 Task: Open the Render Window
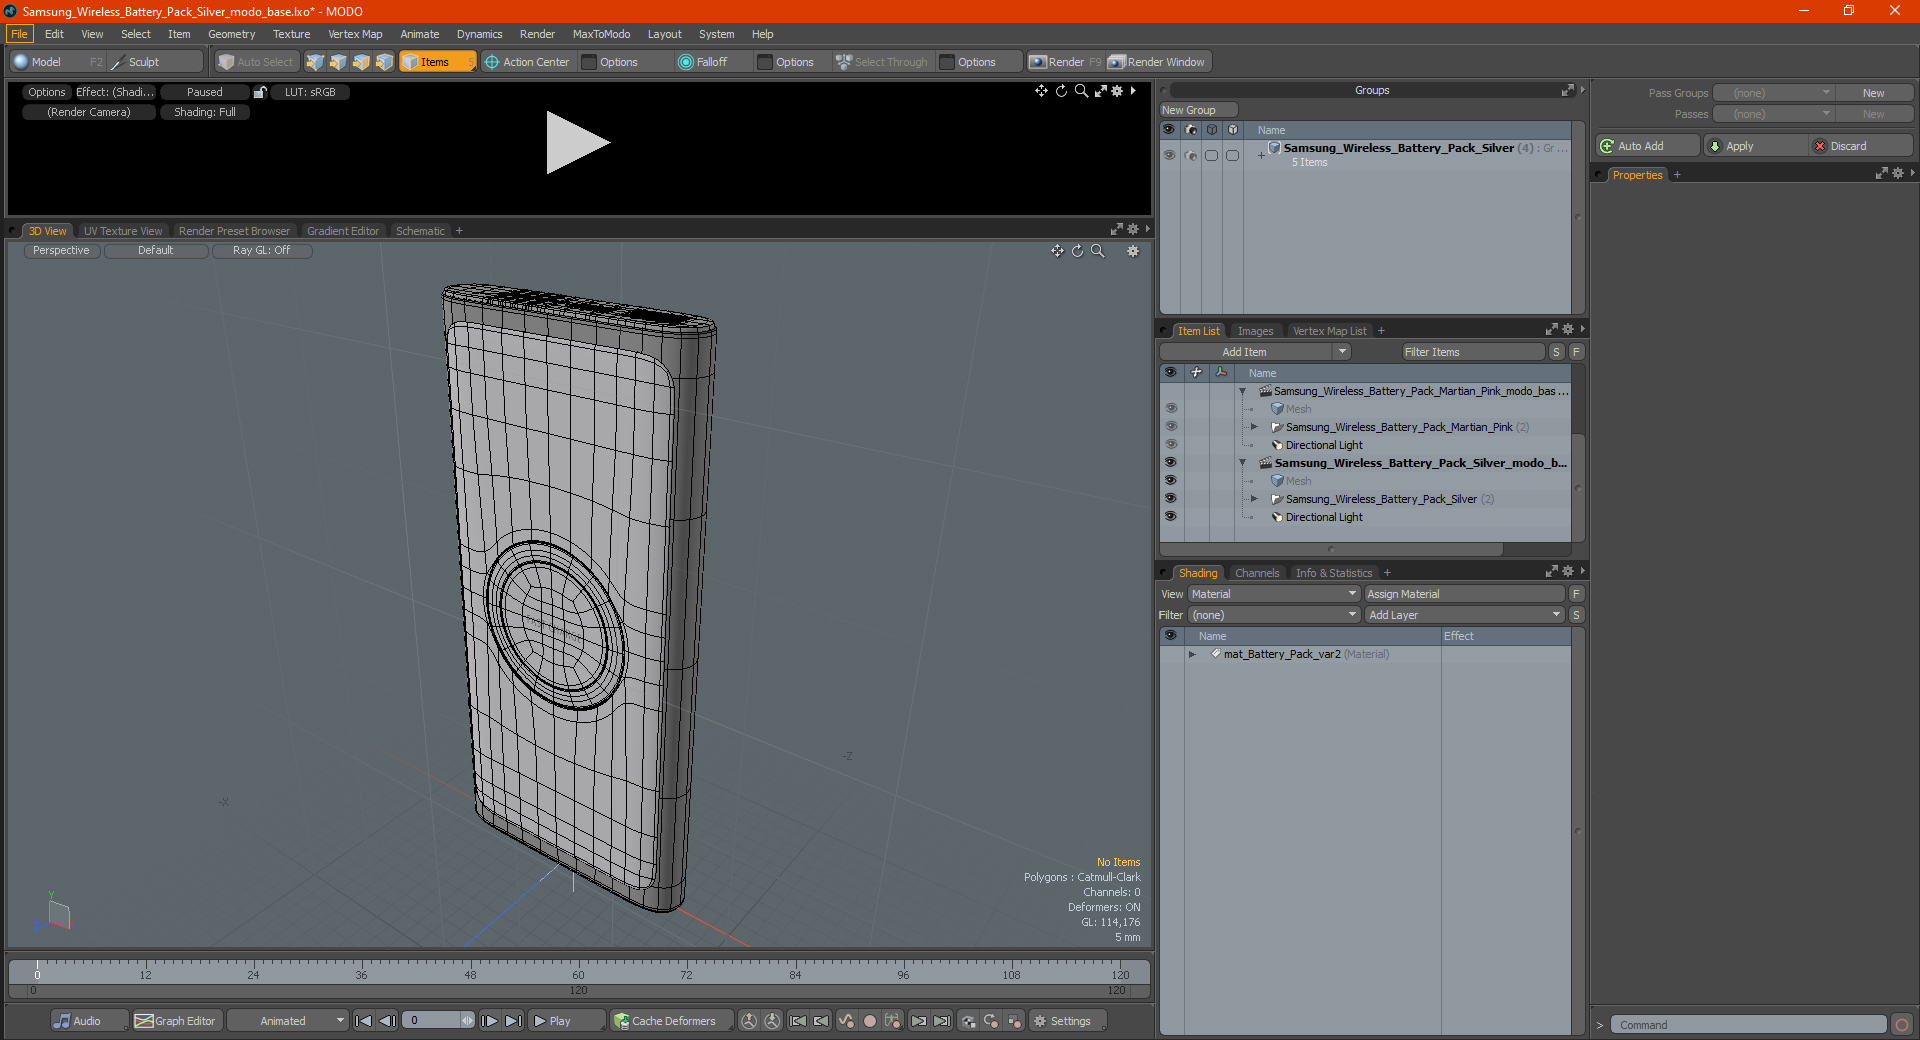click(x=1157, y=62)
